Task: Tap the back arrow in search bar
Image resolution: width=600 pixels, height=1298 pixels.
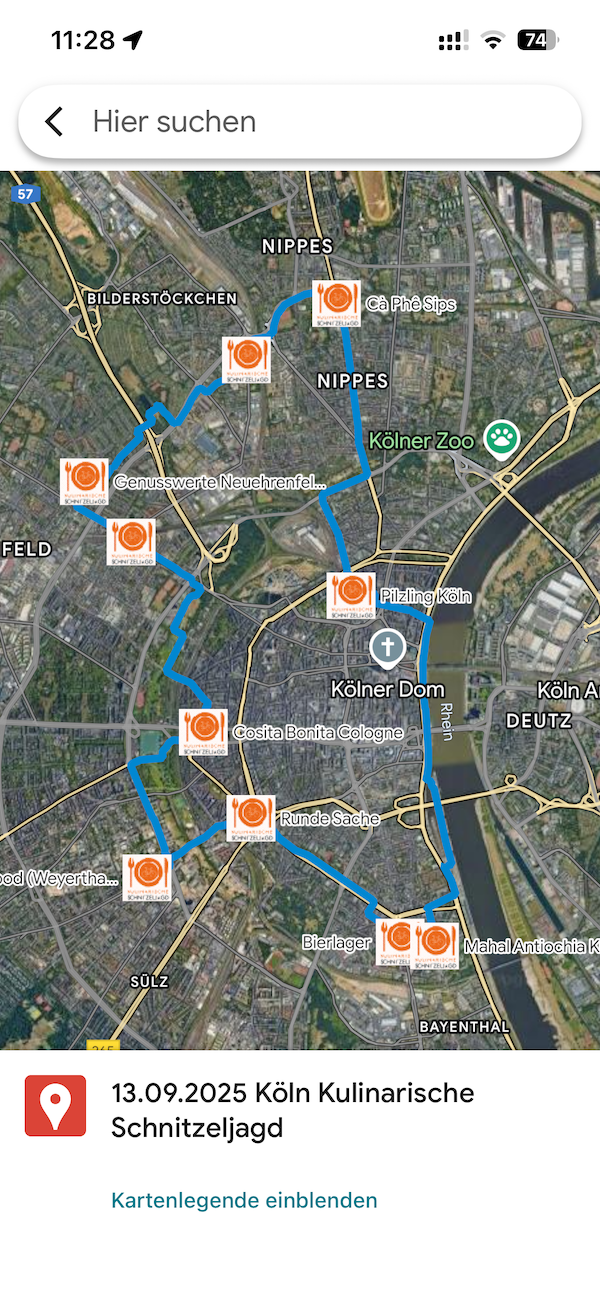Action: [x=54, y=122]
